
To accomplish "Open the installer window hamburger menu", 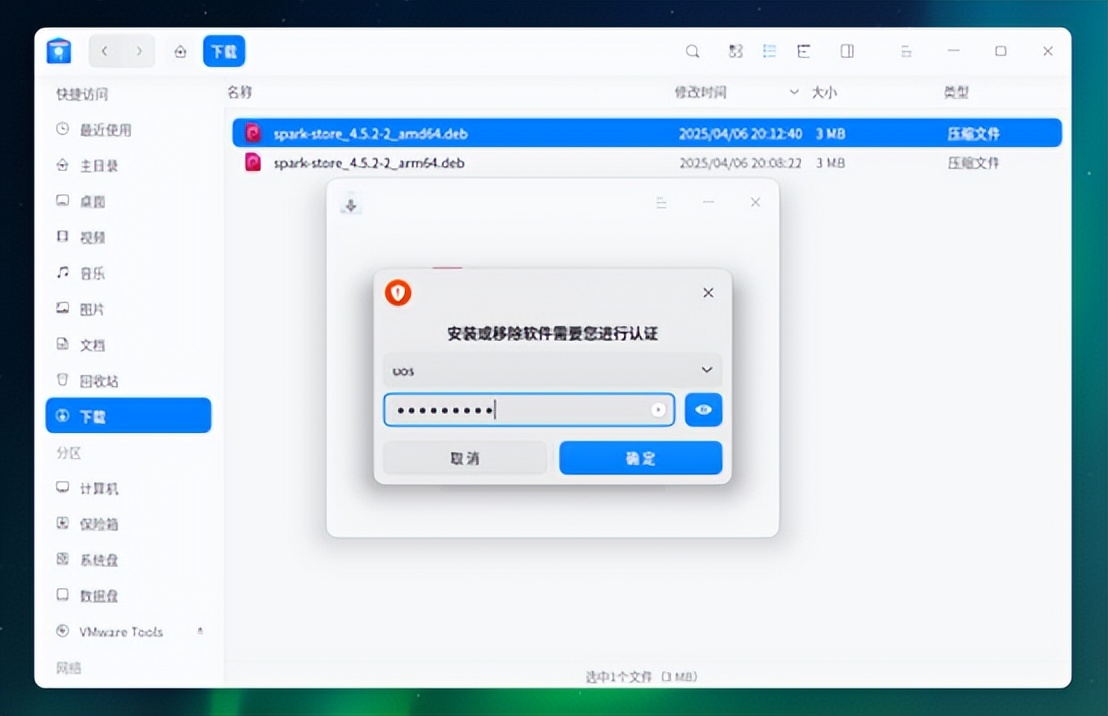I will point(661,202).
